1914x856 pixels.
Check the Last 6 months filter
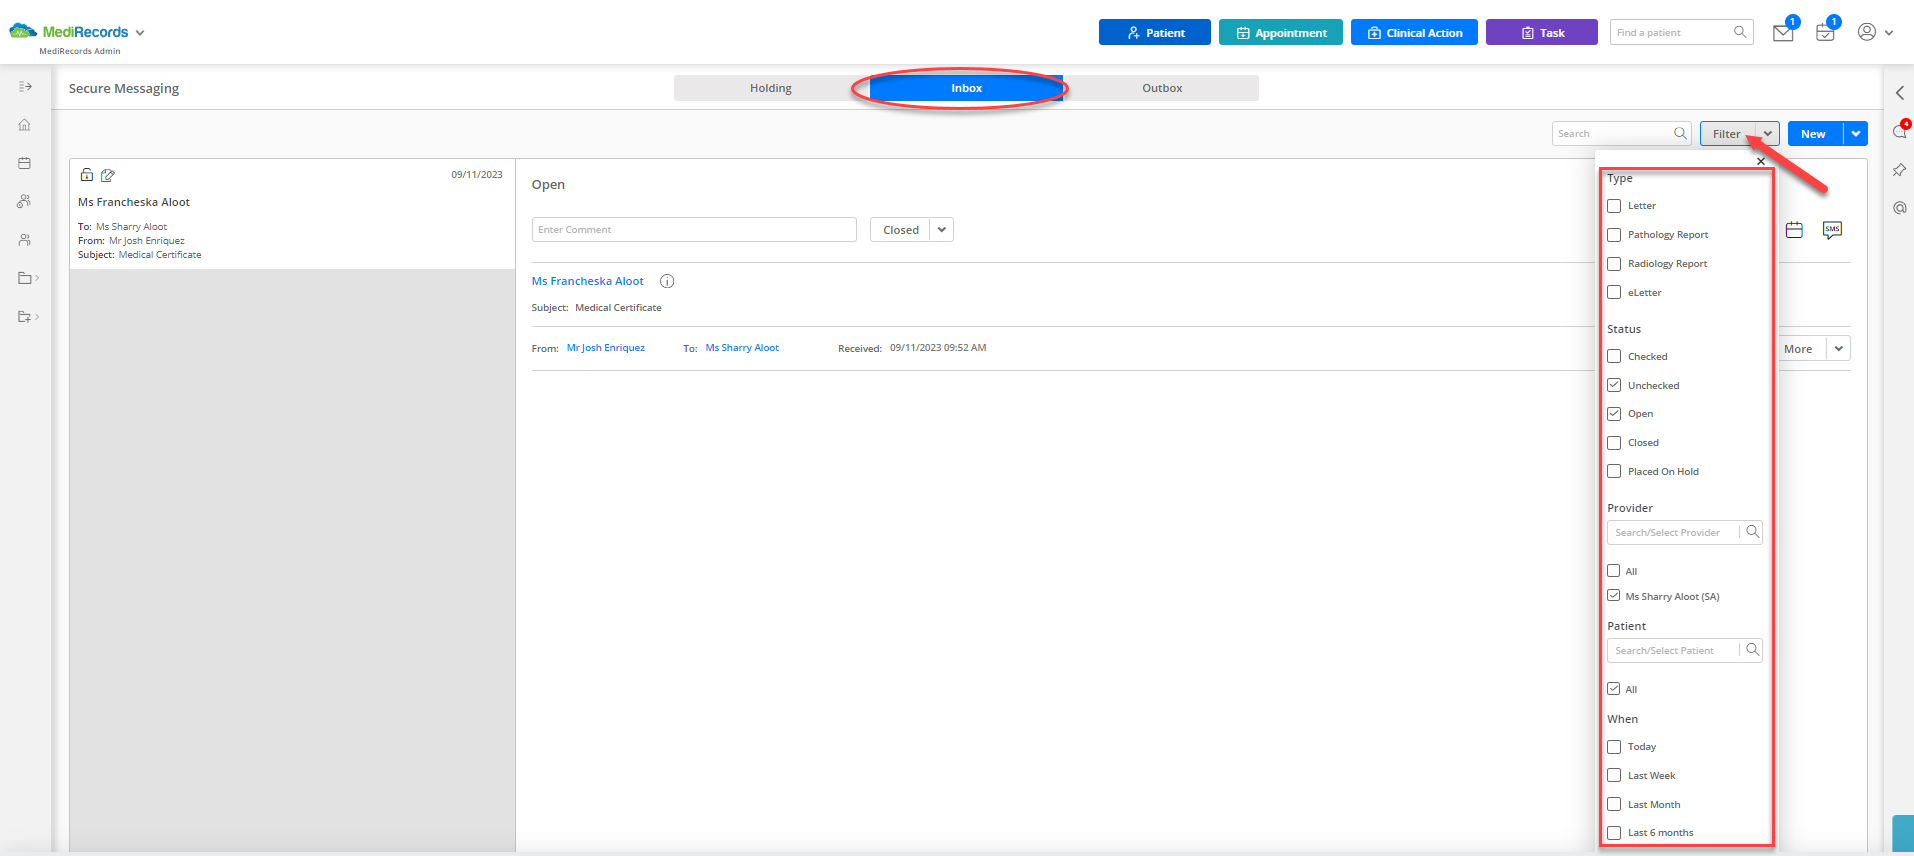[x=1614, y=833]
